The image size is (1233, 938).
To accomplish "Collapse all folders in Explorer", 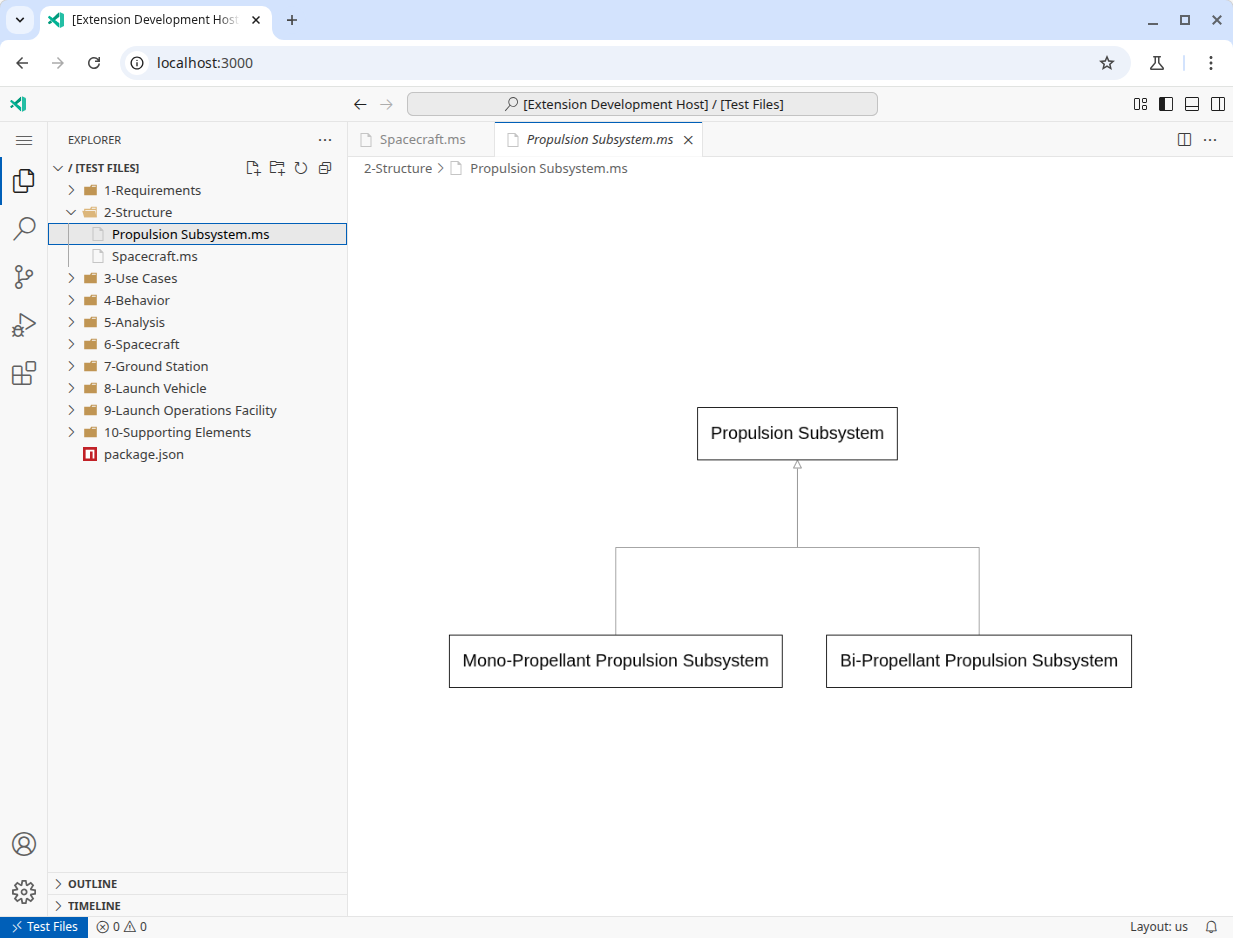I will [325, 168].
